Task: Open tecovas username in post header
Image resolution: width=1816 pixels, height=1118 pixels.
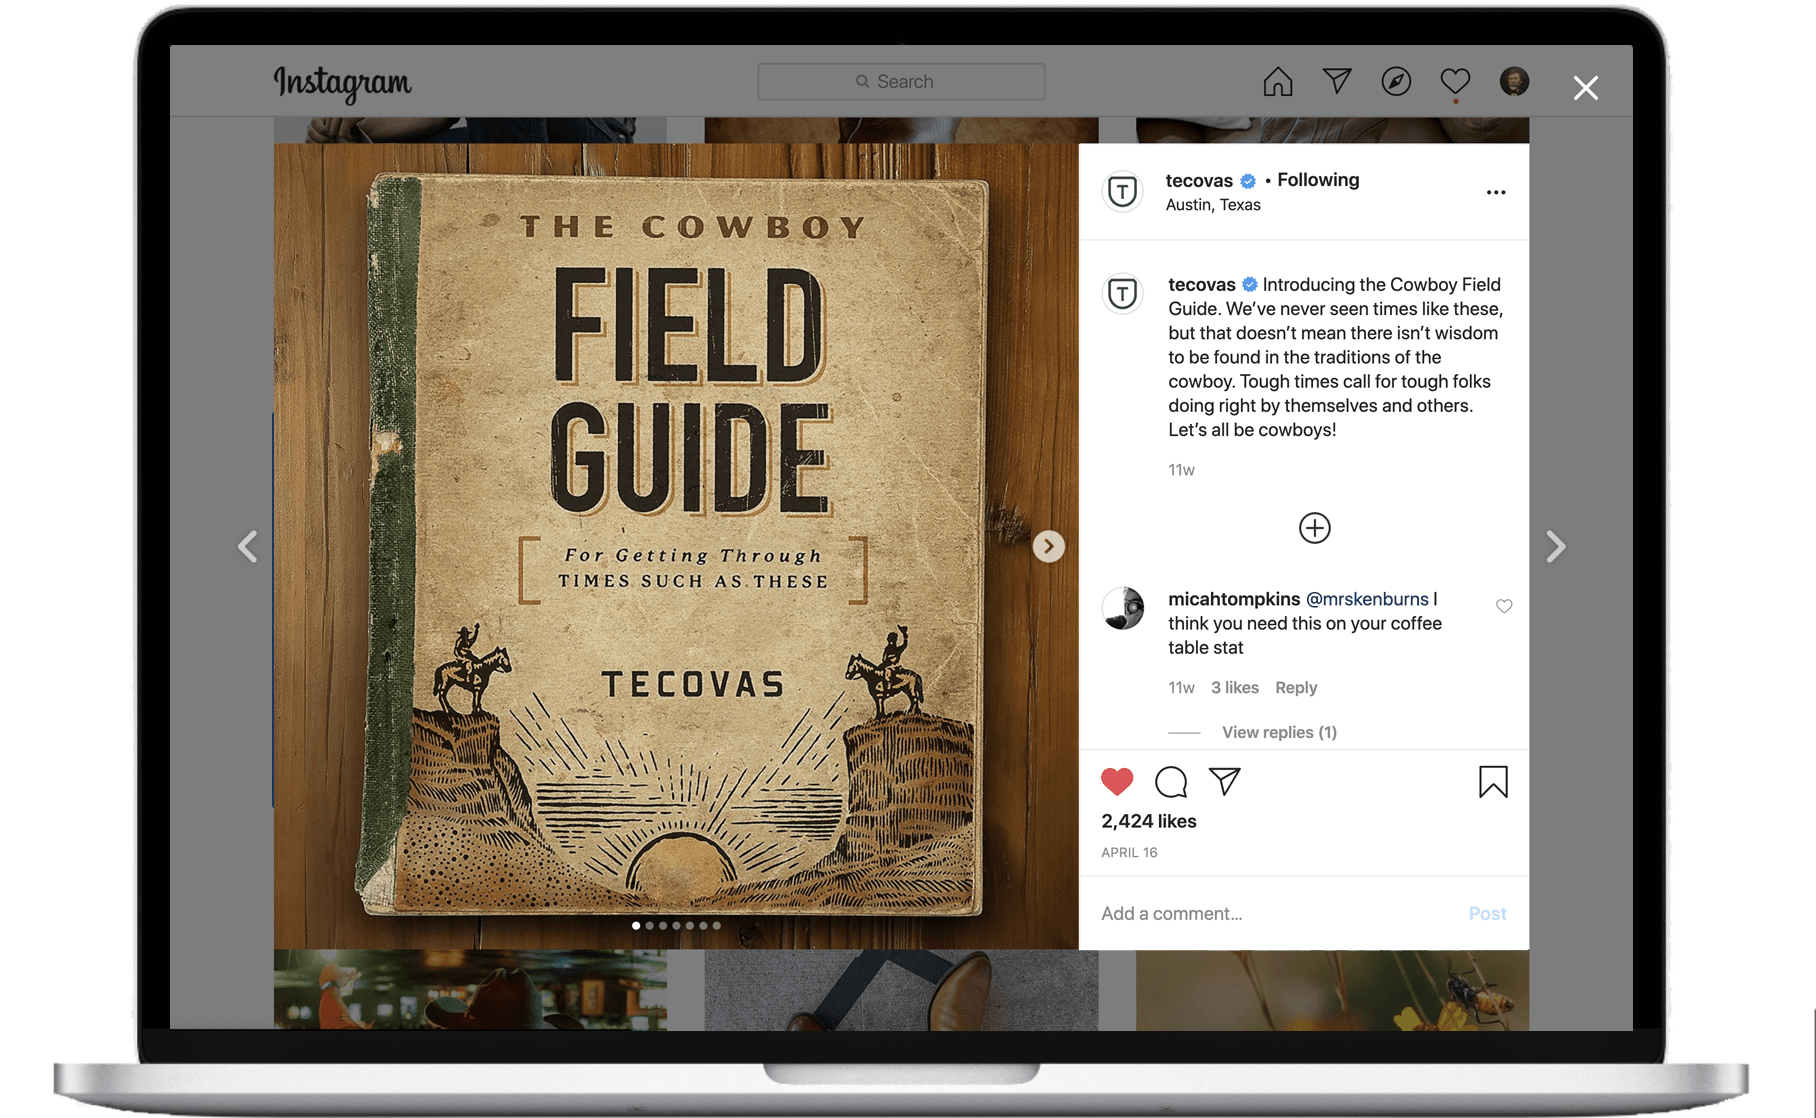Action: [x=1199, y=180]
